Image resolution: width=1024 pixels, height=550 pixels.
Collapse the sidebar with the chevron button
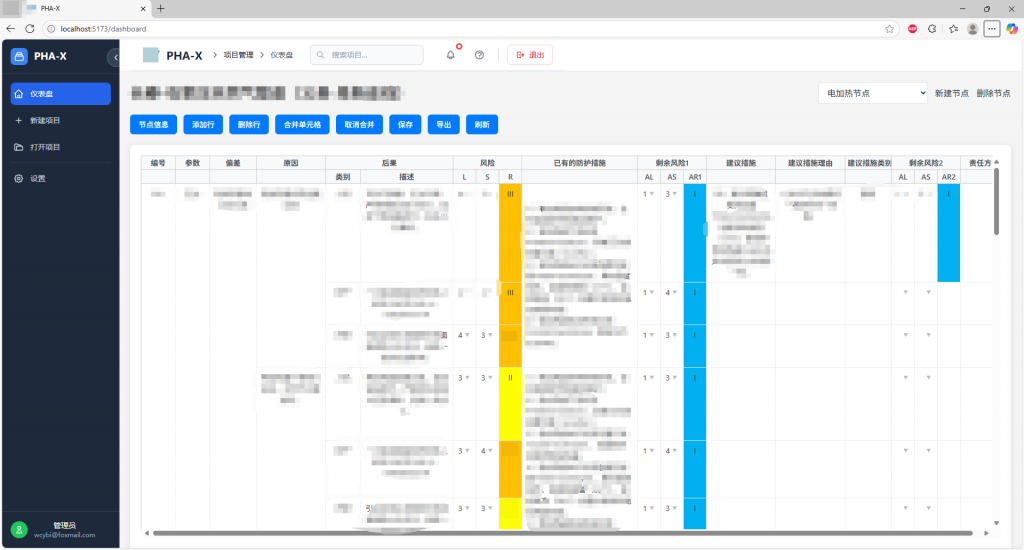tap(114, 57)
